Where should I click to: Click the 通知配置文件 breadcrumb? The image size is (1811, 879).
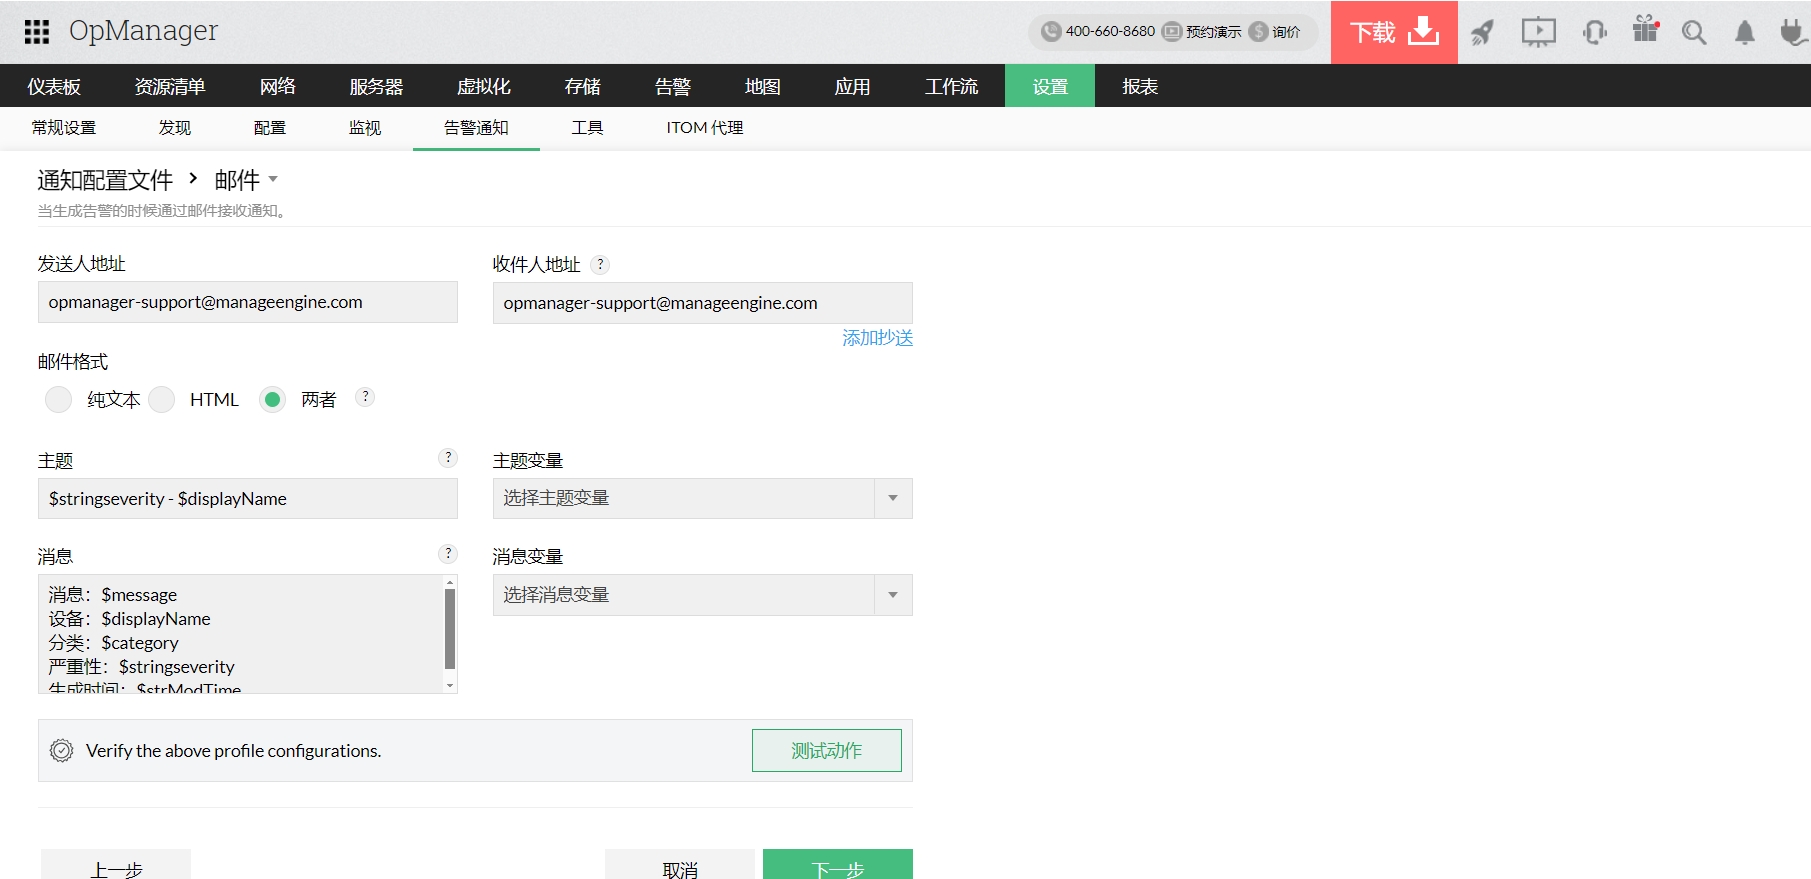pyautogui.click(x=105, y=180)
